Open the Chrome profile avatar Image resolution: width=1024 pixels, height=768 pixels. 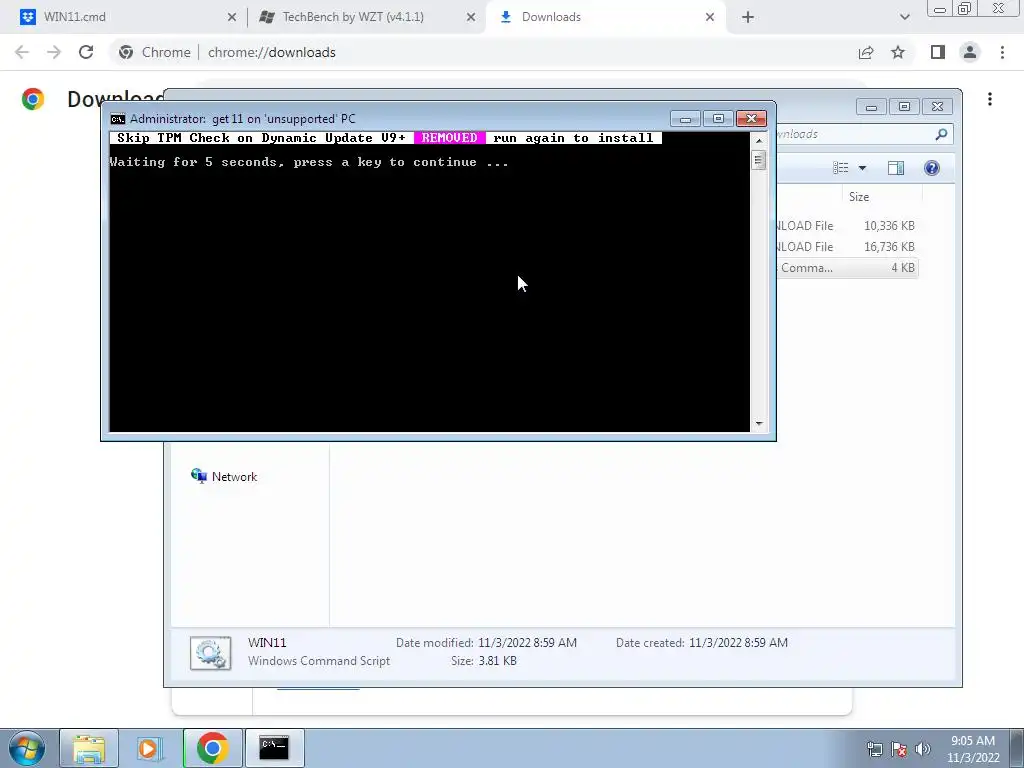click(970, 52)
